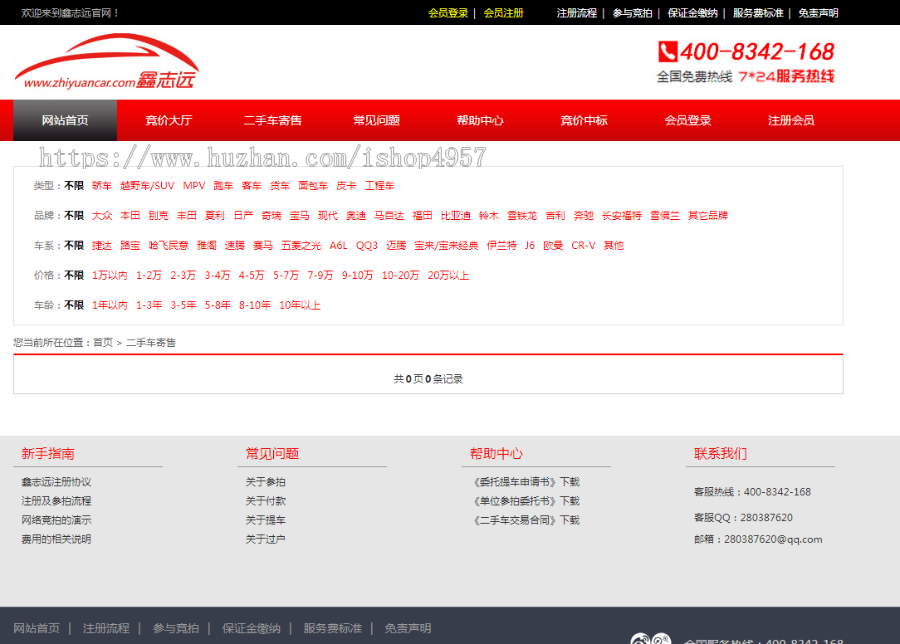Click footer 免责声明 link in the dark bar
The height and width of the screenshot is (644, 900).
(408, 629)
